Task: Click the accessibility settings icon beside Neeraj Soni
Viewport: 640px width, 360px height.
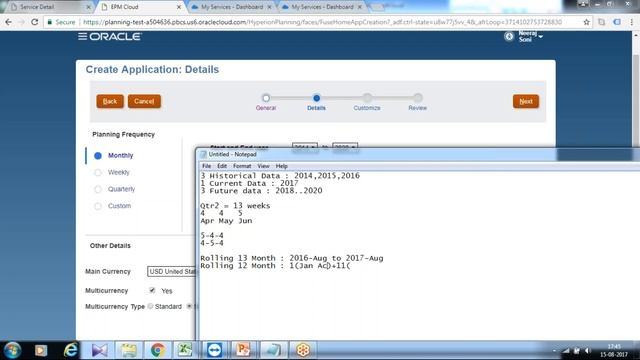Action: pos(509,36)
